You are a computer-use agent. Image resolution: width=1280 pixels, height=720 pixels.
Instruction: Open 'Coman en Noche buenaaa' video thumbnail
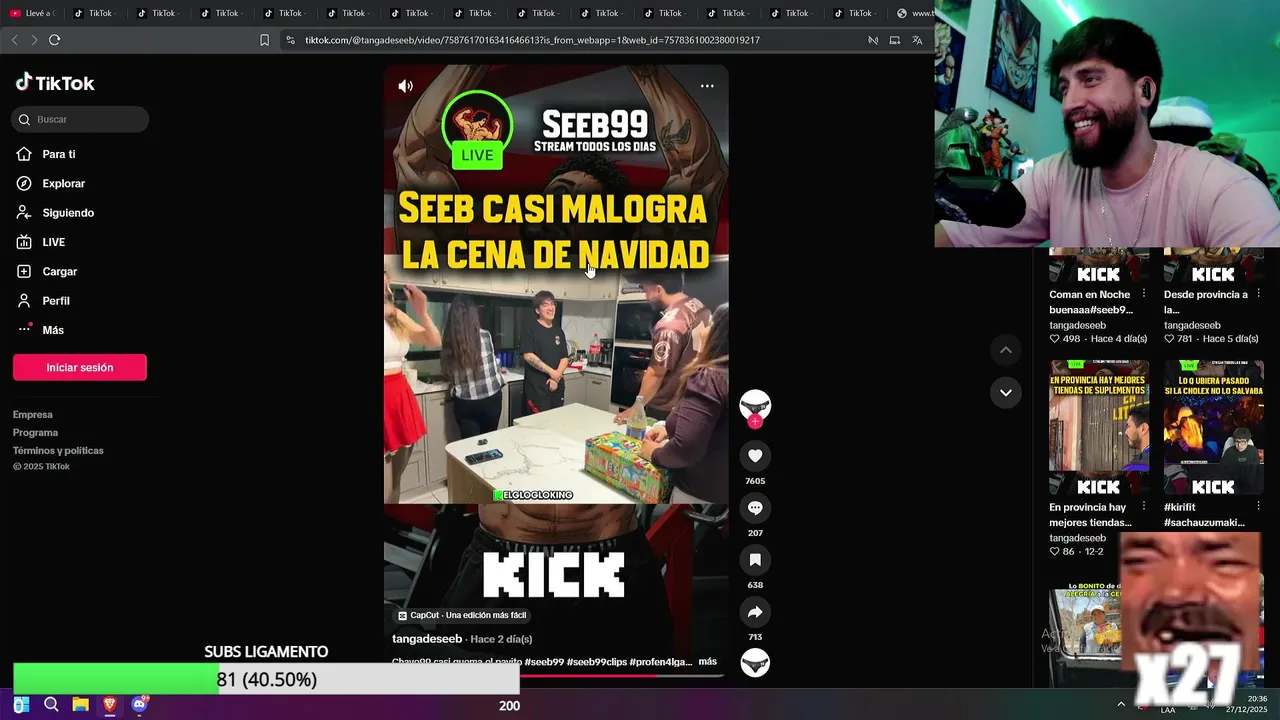(x=1099, y=266)
